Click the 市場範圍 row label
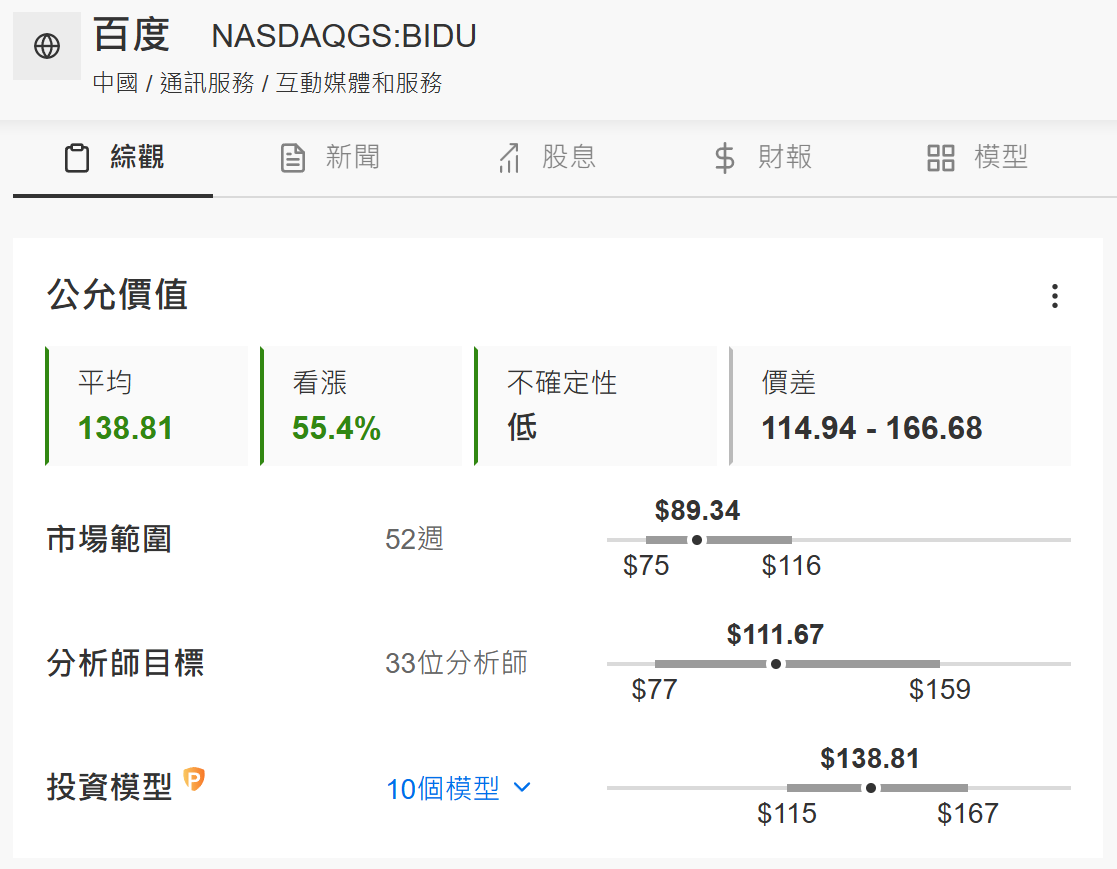Screen dimensions: 1117x869 pyautogui.click(x=109, y=539)
